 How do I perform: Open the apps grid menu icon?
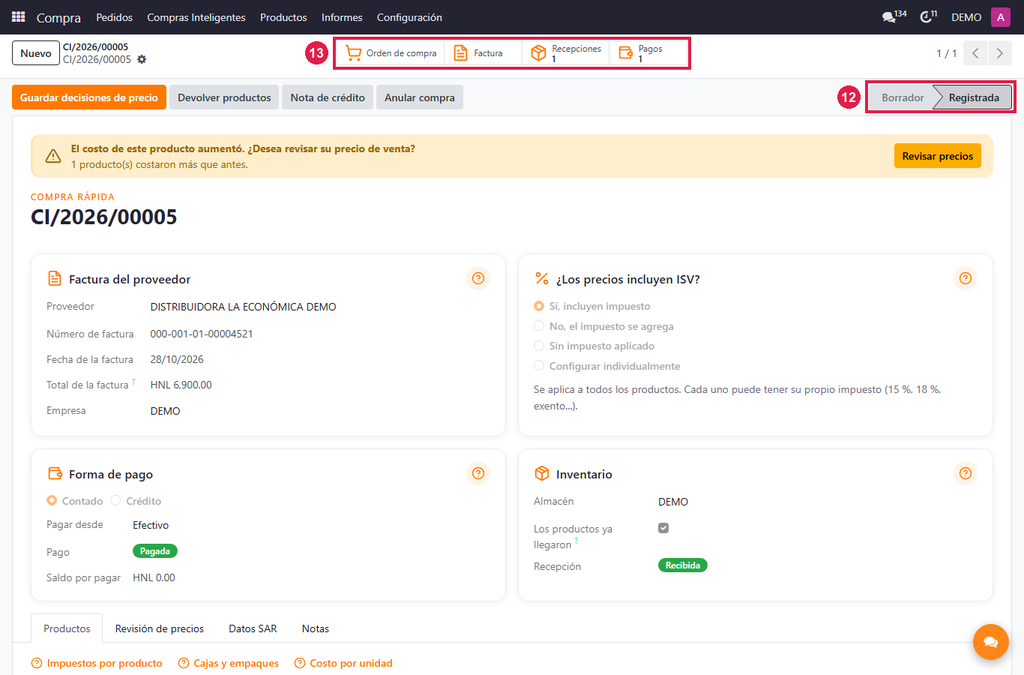pos(18,17)
